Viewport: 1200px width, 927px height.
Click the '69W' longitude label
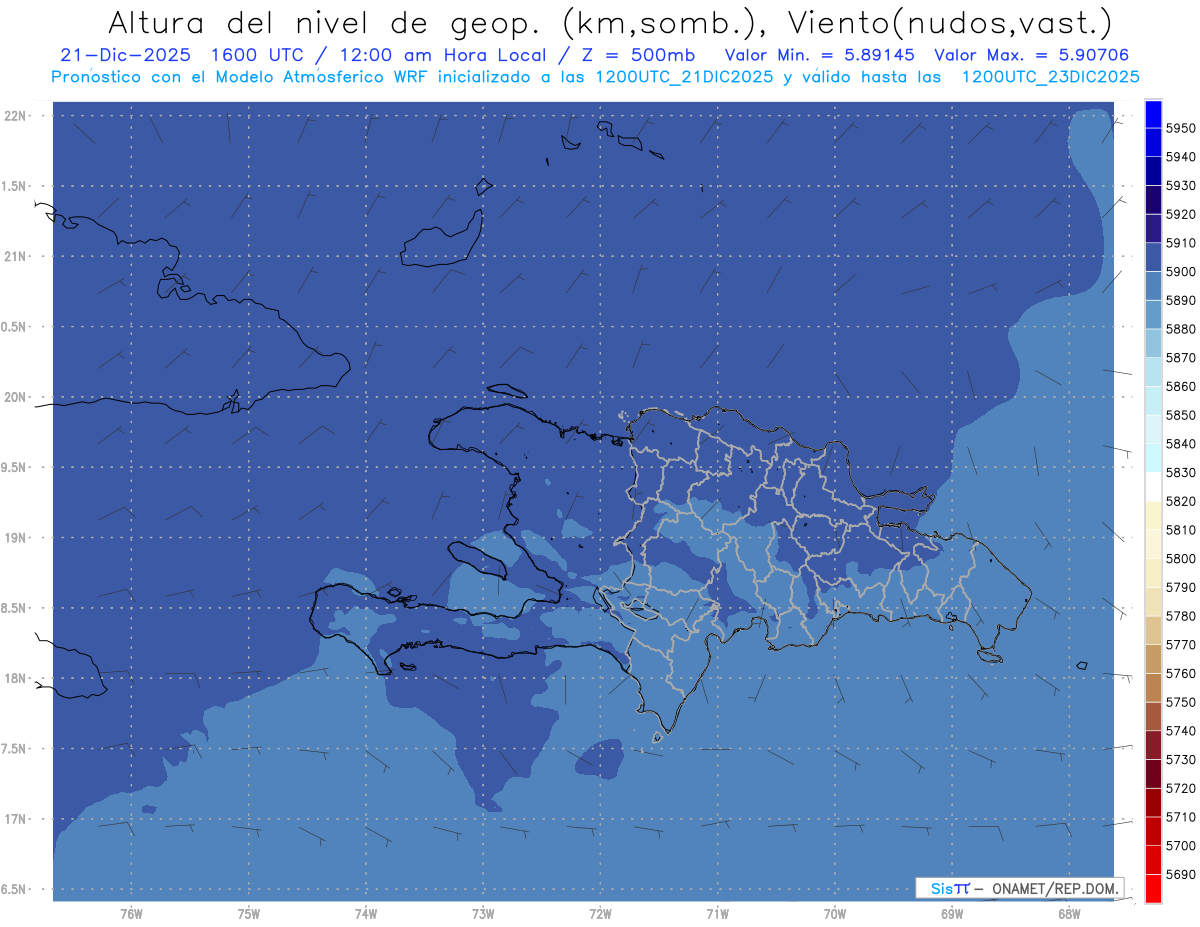pyautogui.click(x=951, y=914)
